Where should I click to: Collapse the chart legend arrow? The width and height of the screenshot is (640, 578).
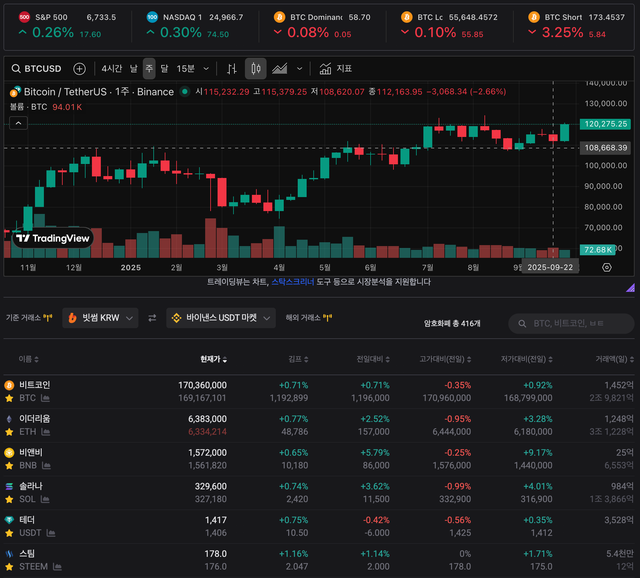(x=17, y=123)
